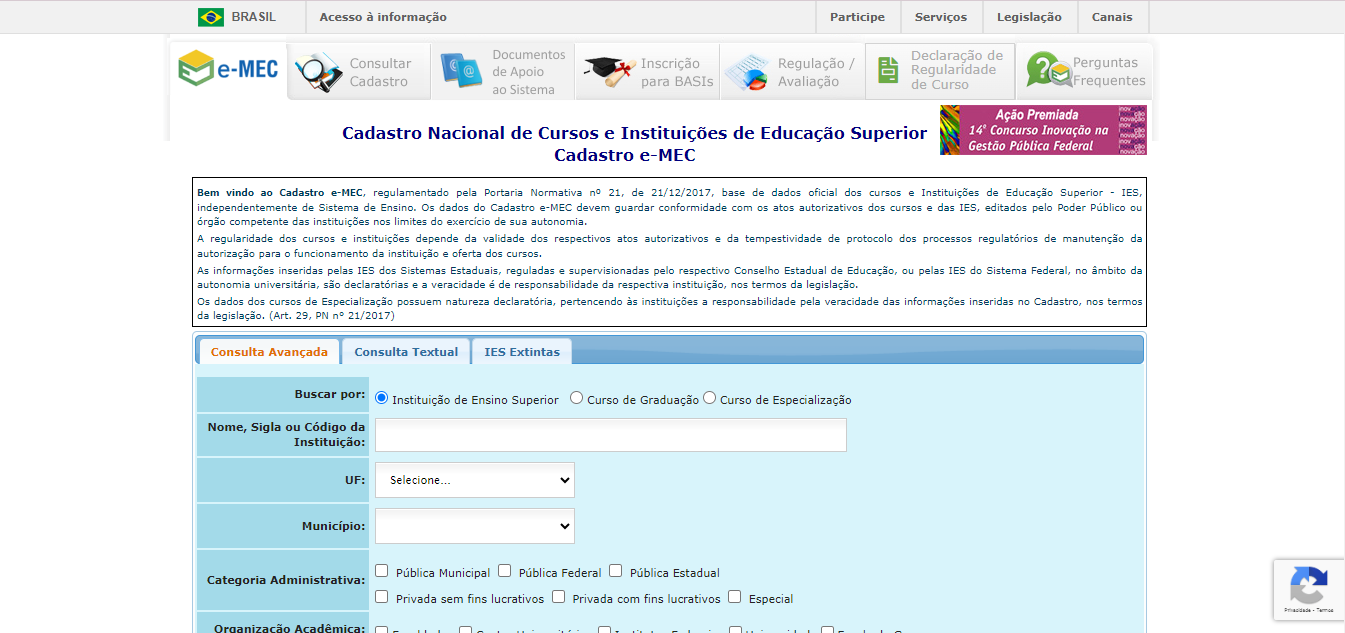Tick Privada sem fins lucrativos checkbox
Viewport: 1345px width, 633px height.
382,597
